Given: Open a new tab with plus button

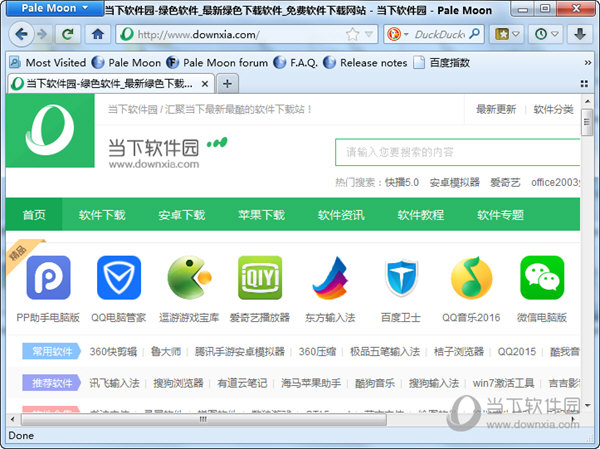Looking at the screenshot, I should point(227,83).
